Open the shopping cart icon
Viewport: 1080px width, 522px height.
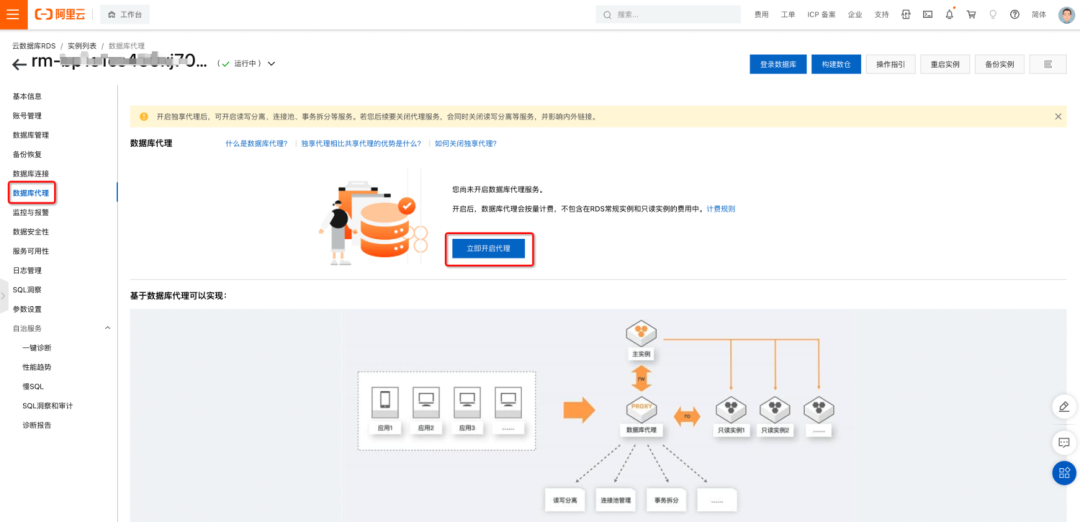pyautogui.click(x=971, y=14)
